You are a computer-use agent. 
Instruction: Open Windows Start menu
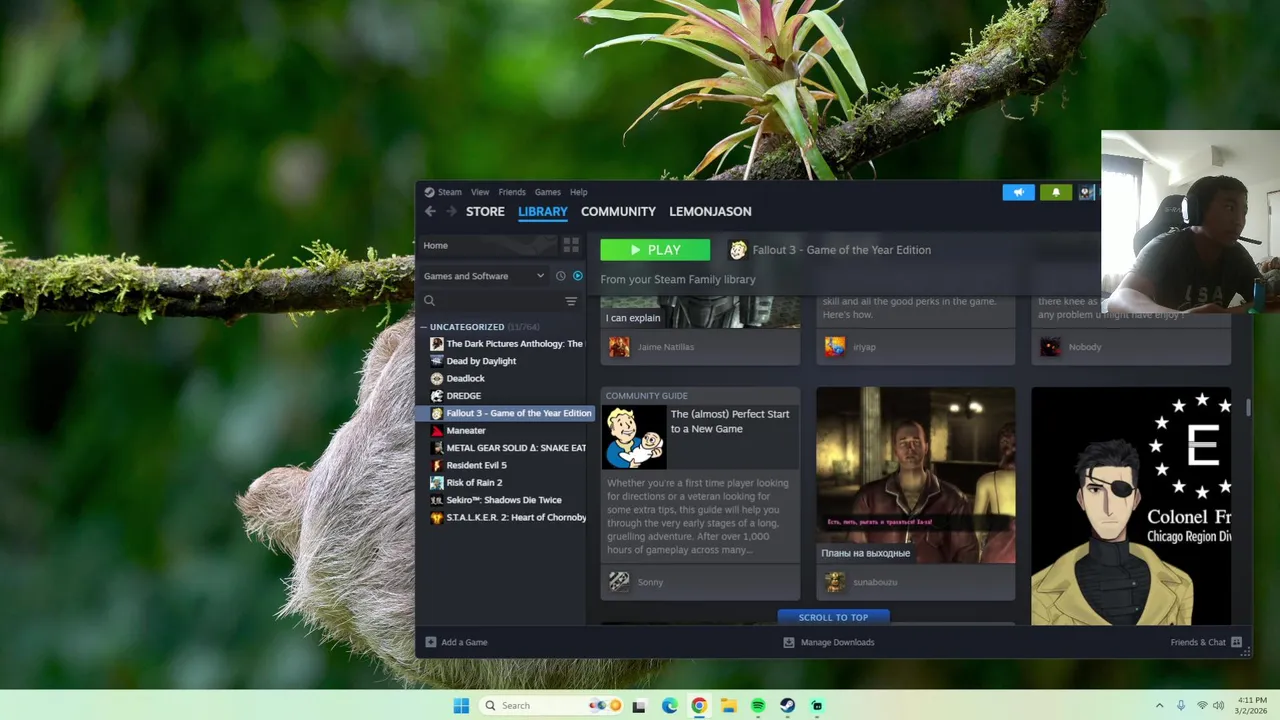pyautogui.click(x=461, y=706)
